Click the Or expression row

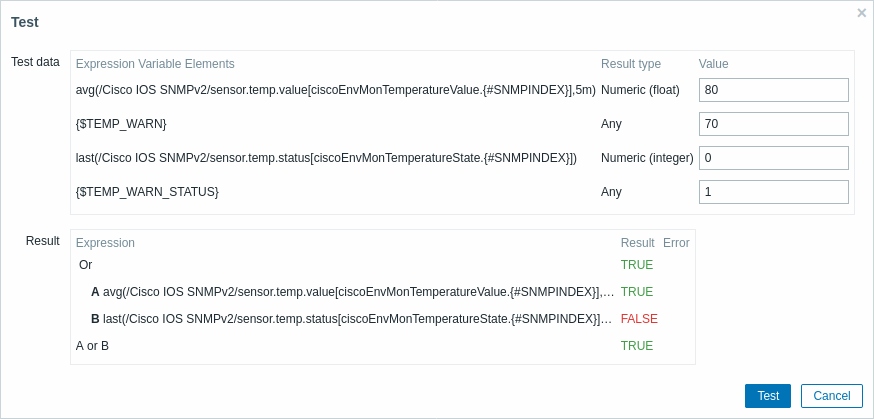[x=86, y=265]
